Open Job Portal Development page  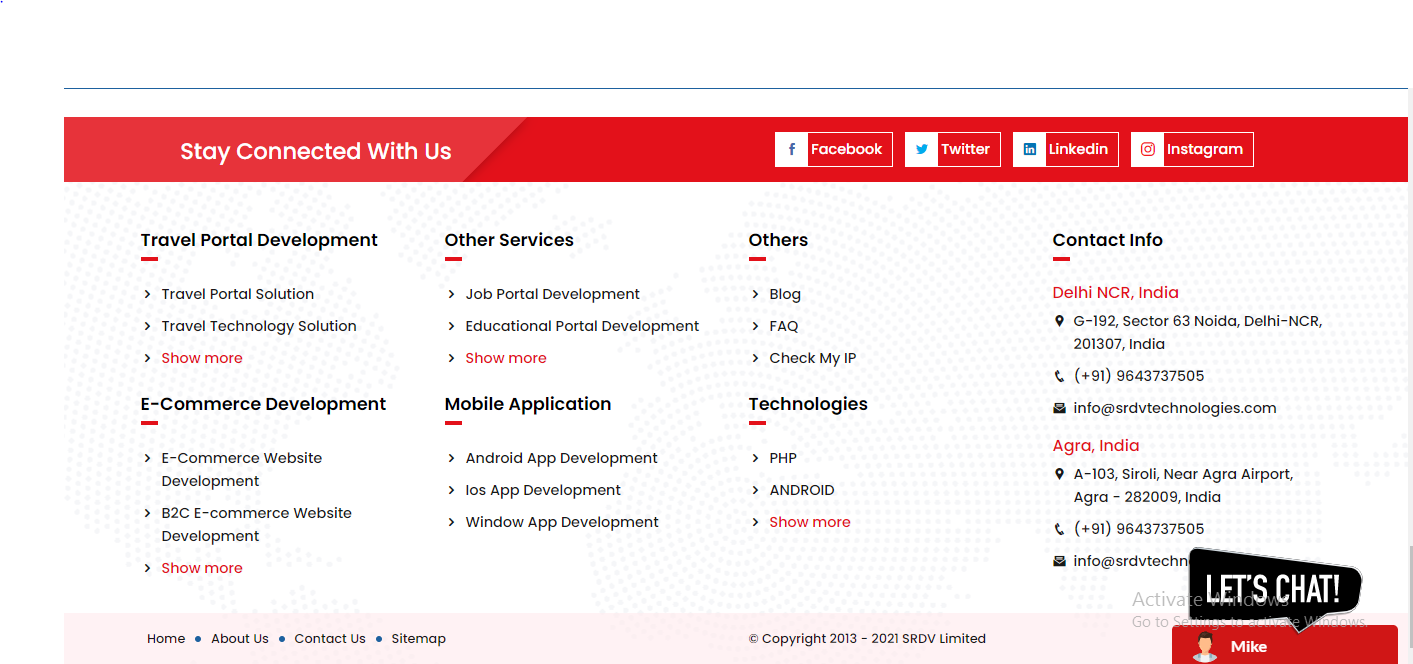click(x=552, y=293)
